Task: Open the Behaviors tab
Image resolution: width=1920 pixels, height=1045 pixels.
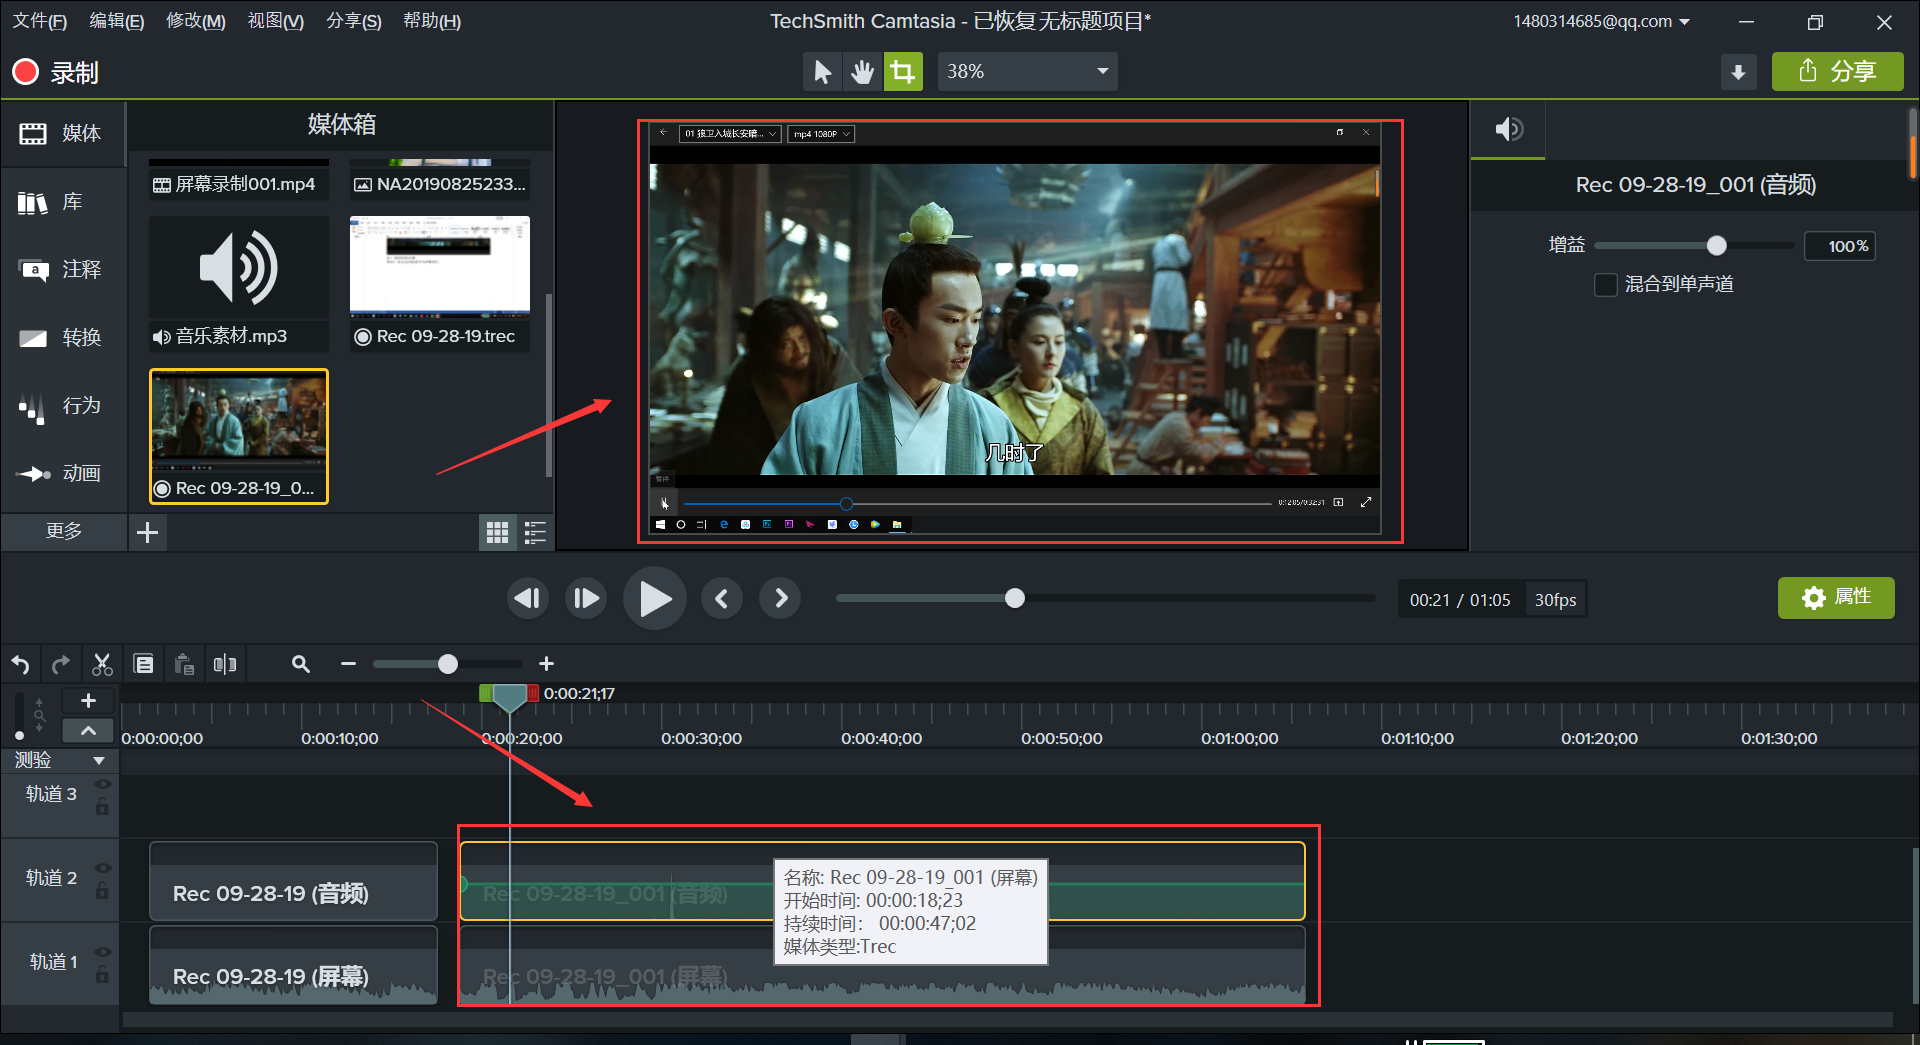Action: [x=62, y=406]
